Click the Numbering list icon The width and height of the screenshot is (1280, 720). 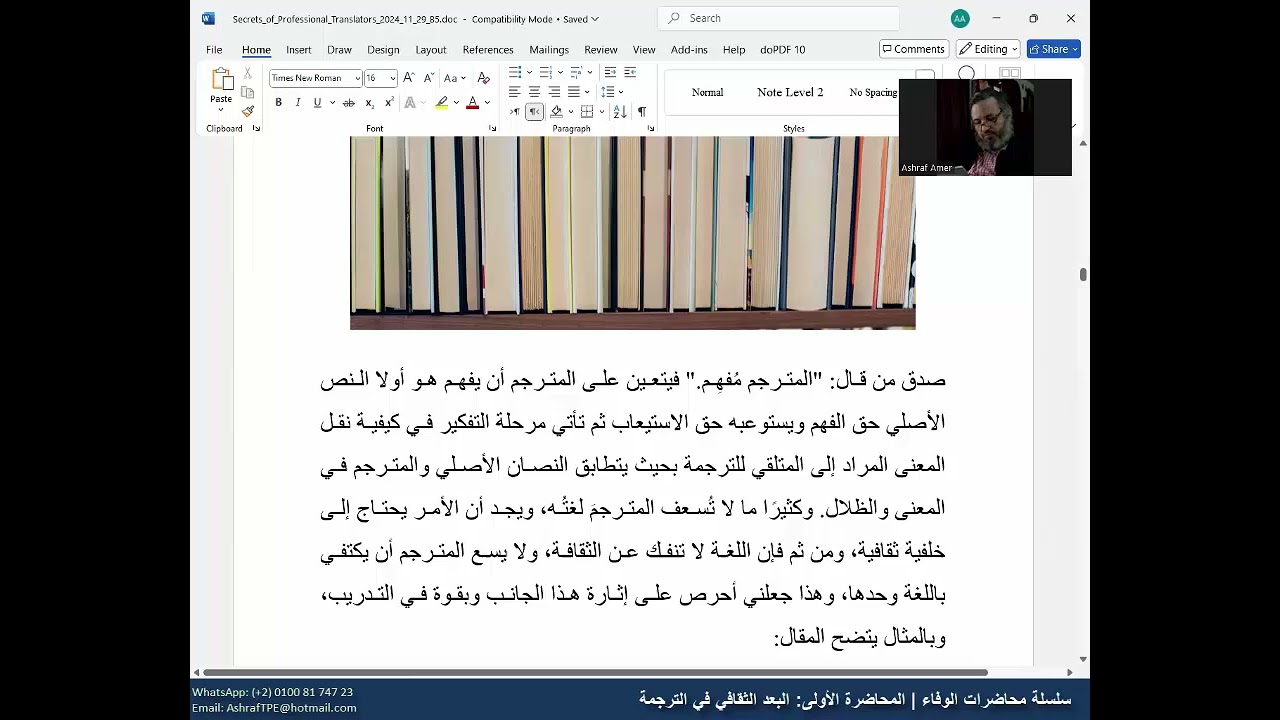pyautogui.click(x=545, y=73)
